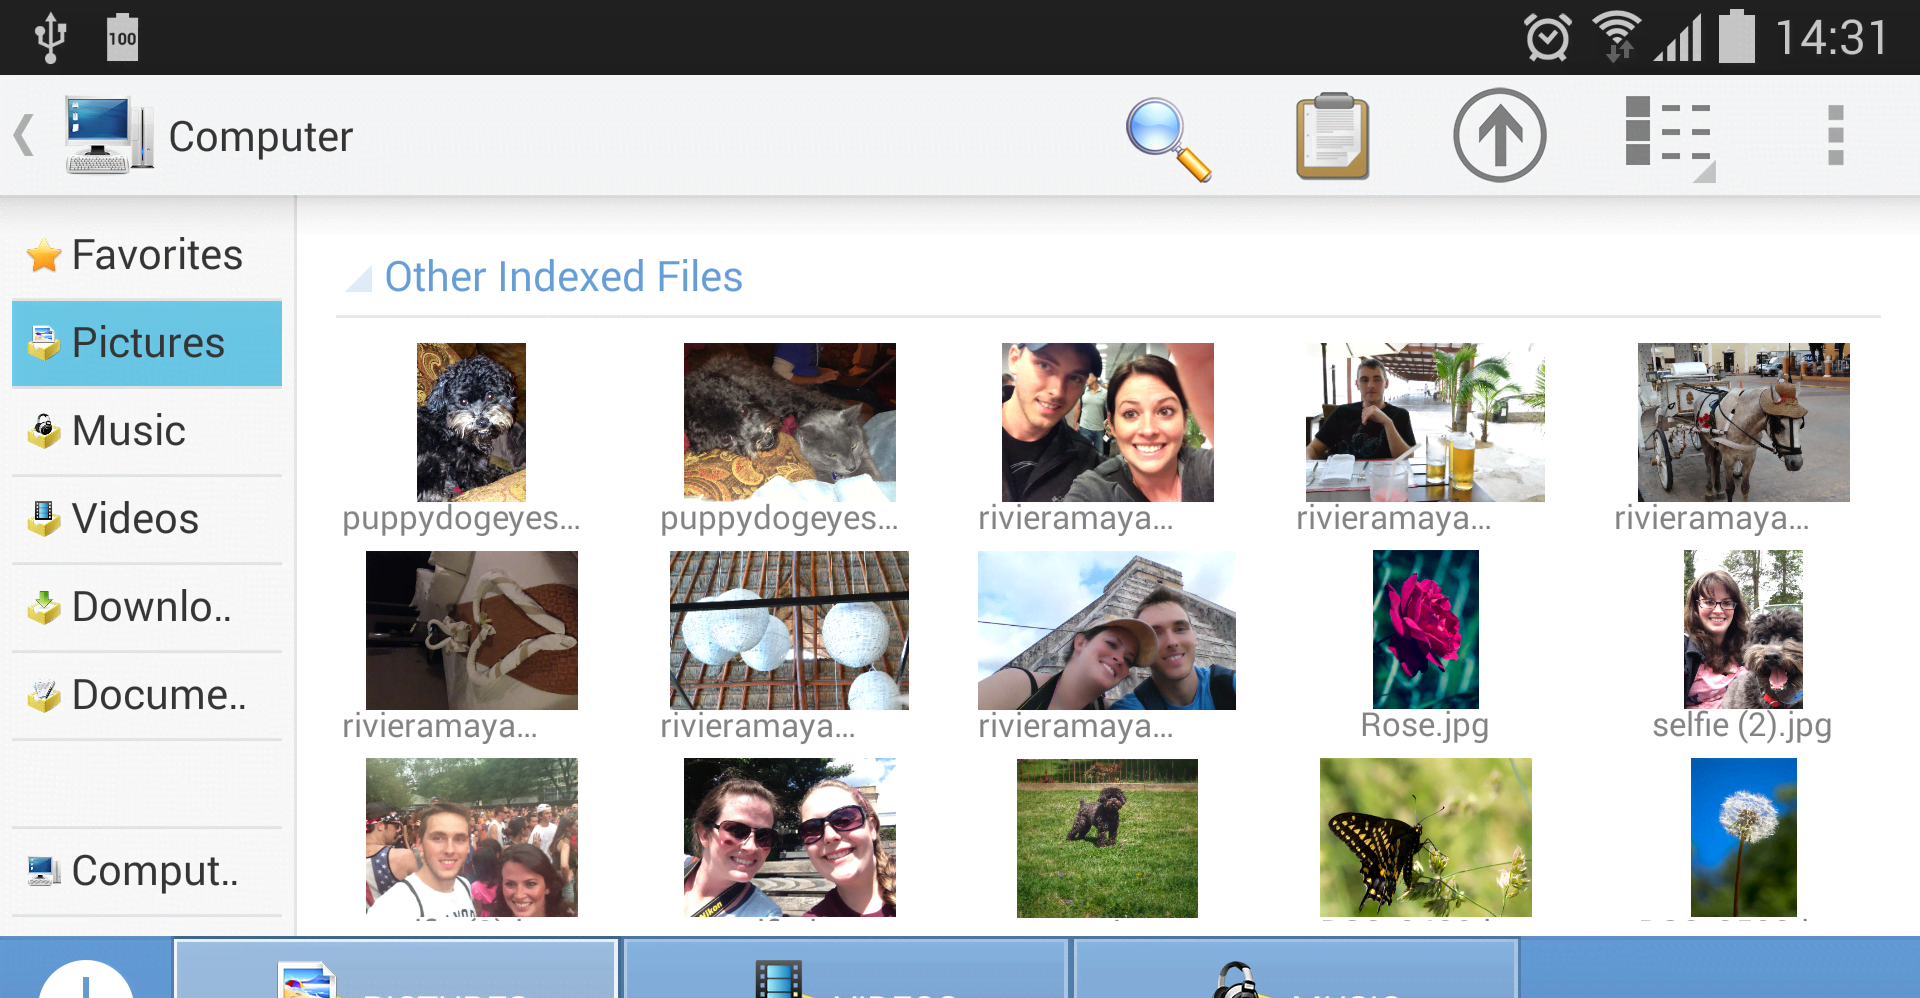The height and width of the screenshot is (998, 1920).
Task: Open the Downloads sidebar entry
Action: (x=147, y=607)
